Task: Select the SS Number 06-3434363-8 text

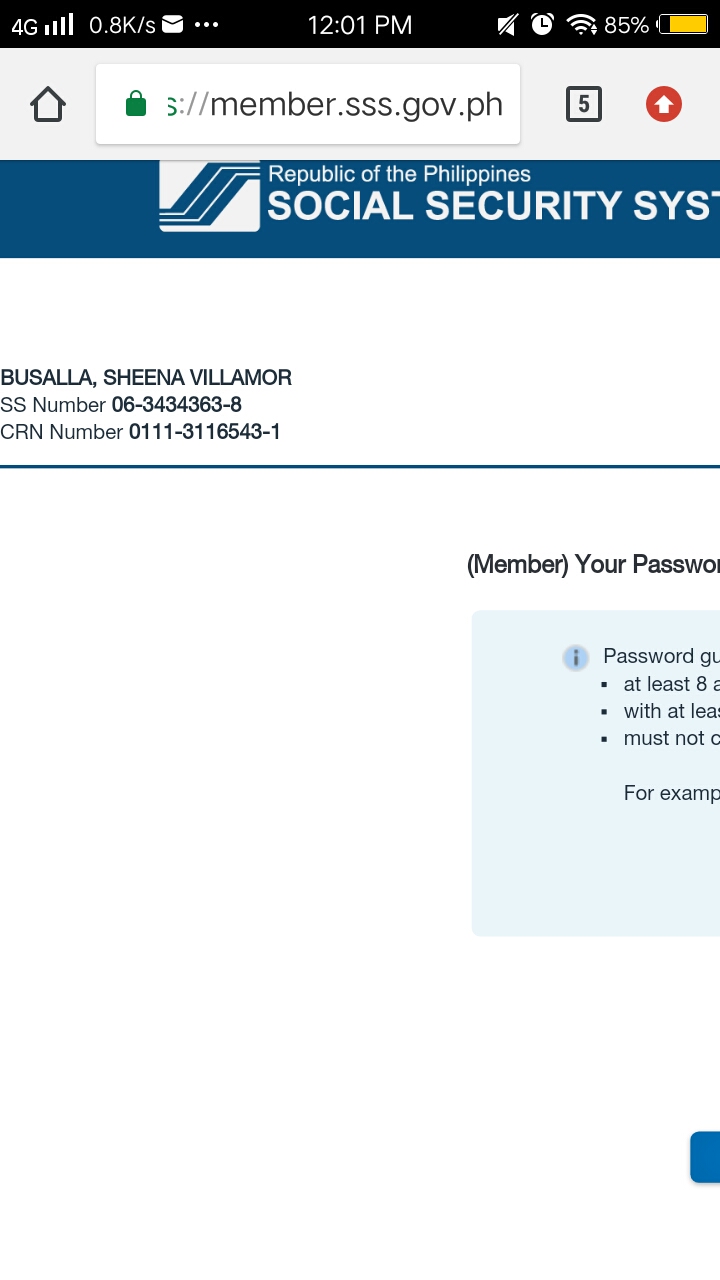Action: 121,405
